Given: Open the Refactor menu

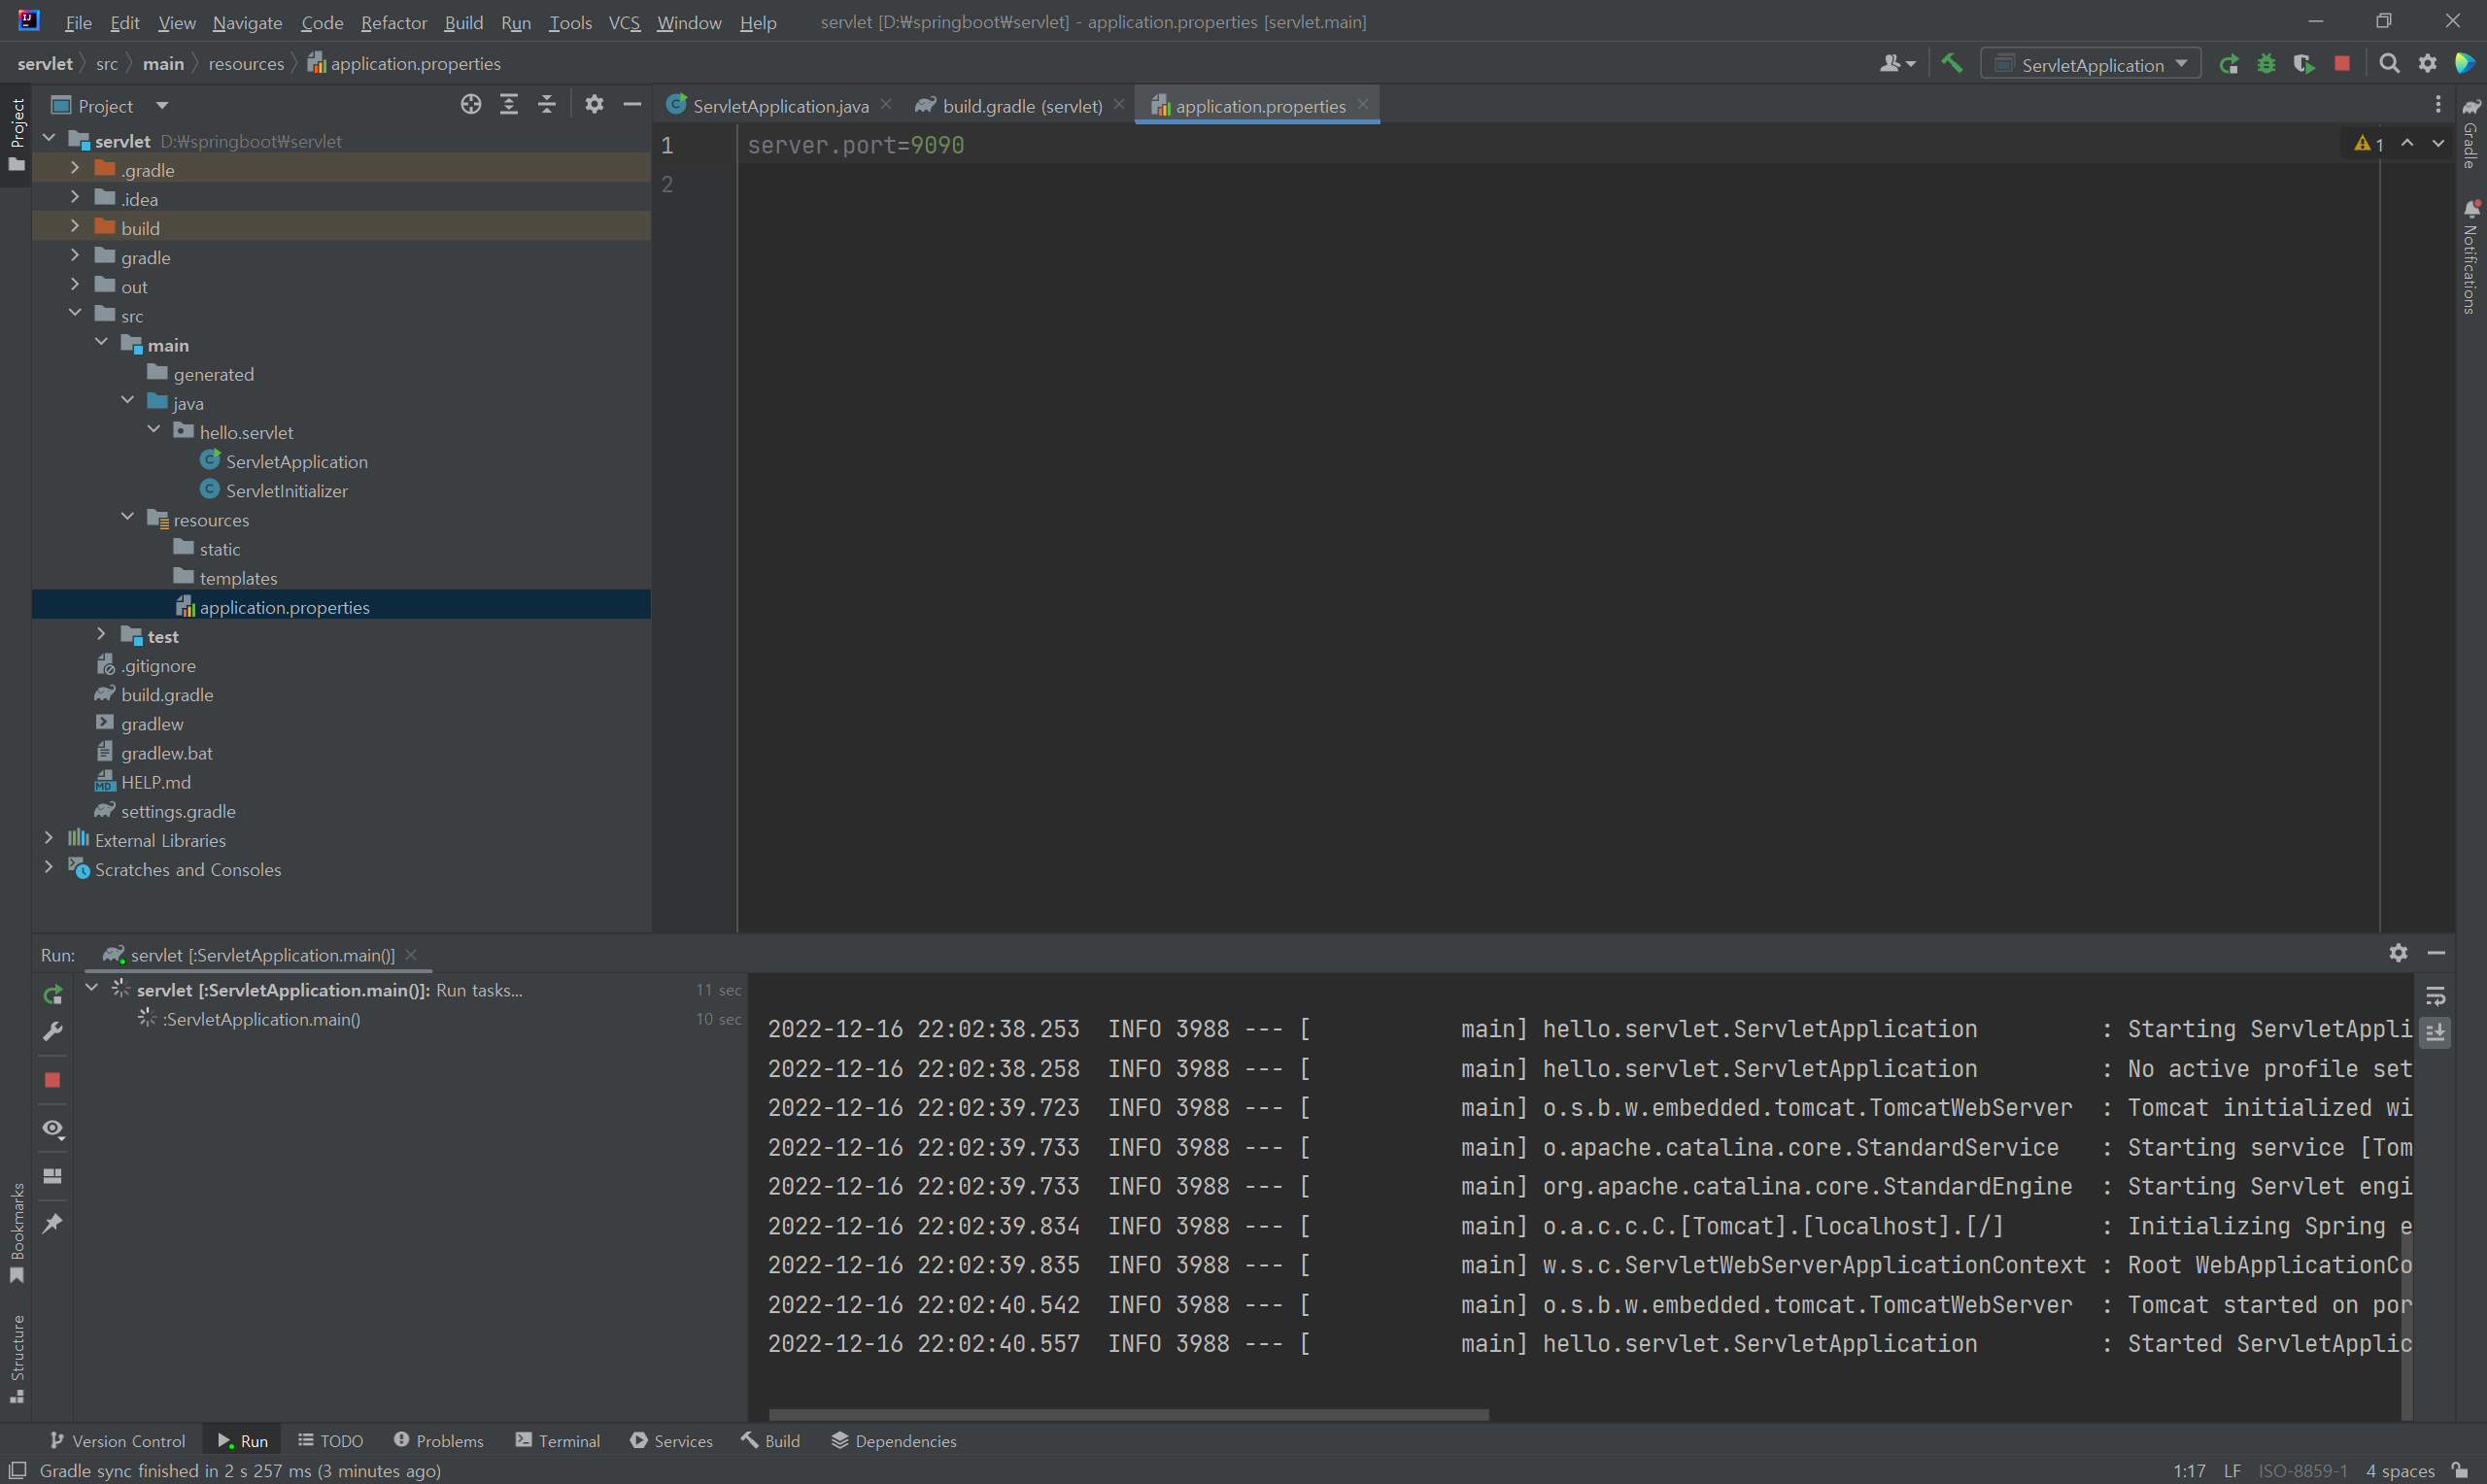Looking at the screenshot, I should pyautogui.click(x=393, y=22).
